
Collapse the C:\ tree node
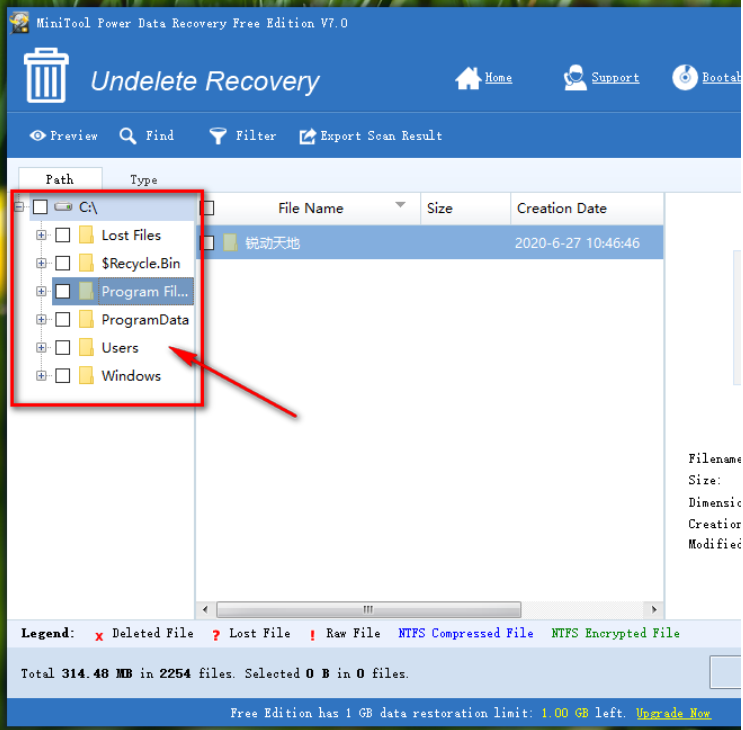point(19,207)
